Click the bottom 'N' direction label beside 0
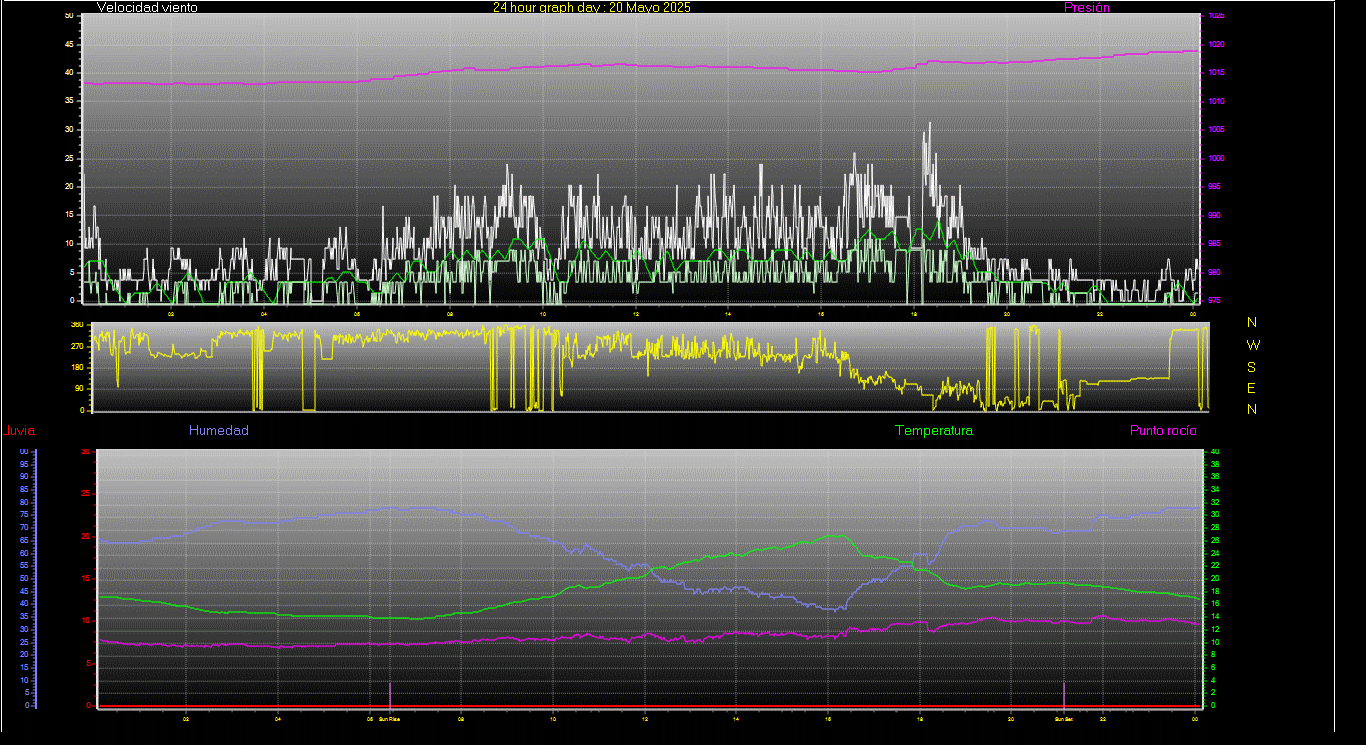1366x745 pixels. (x=1253, y=409)
